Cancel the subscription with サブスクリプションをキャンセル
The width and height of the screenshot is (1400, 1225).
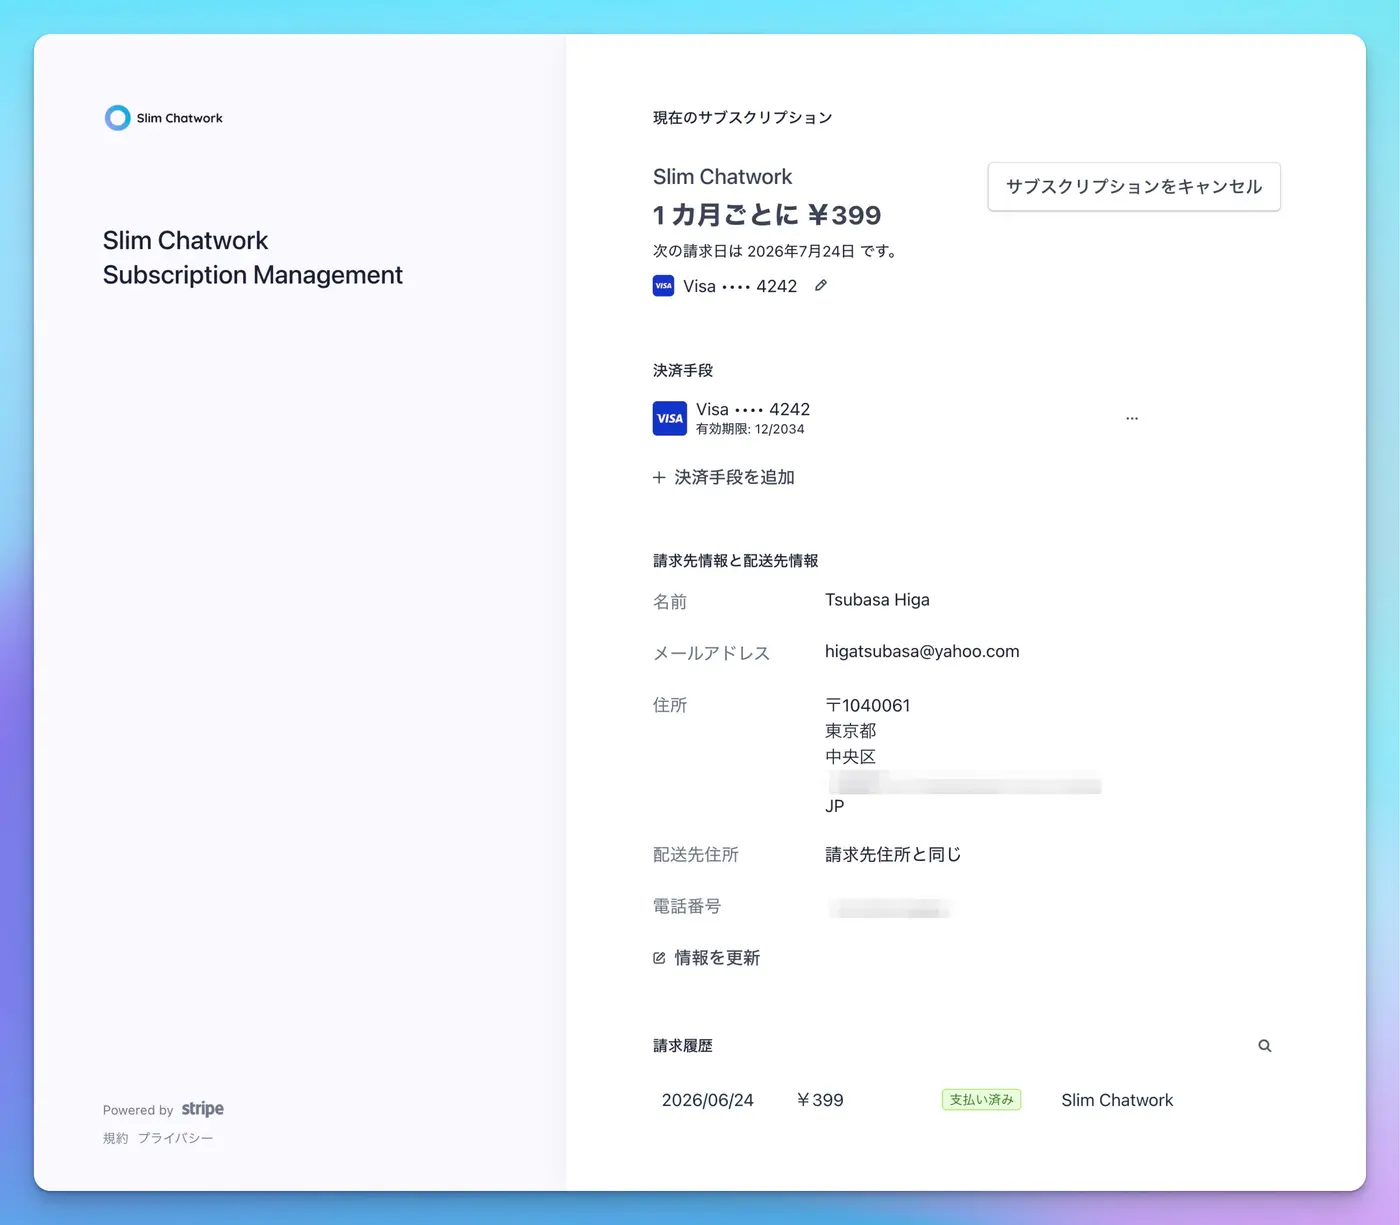coord(1134,187)
